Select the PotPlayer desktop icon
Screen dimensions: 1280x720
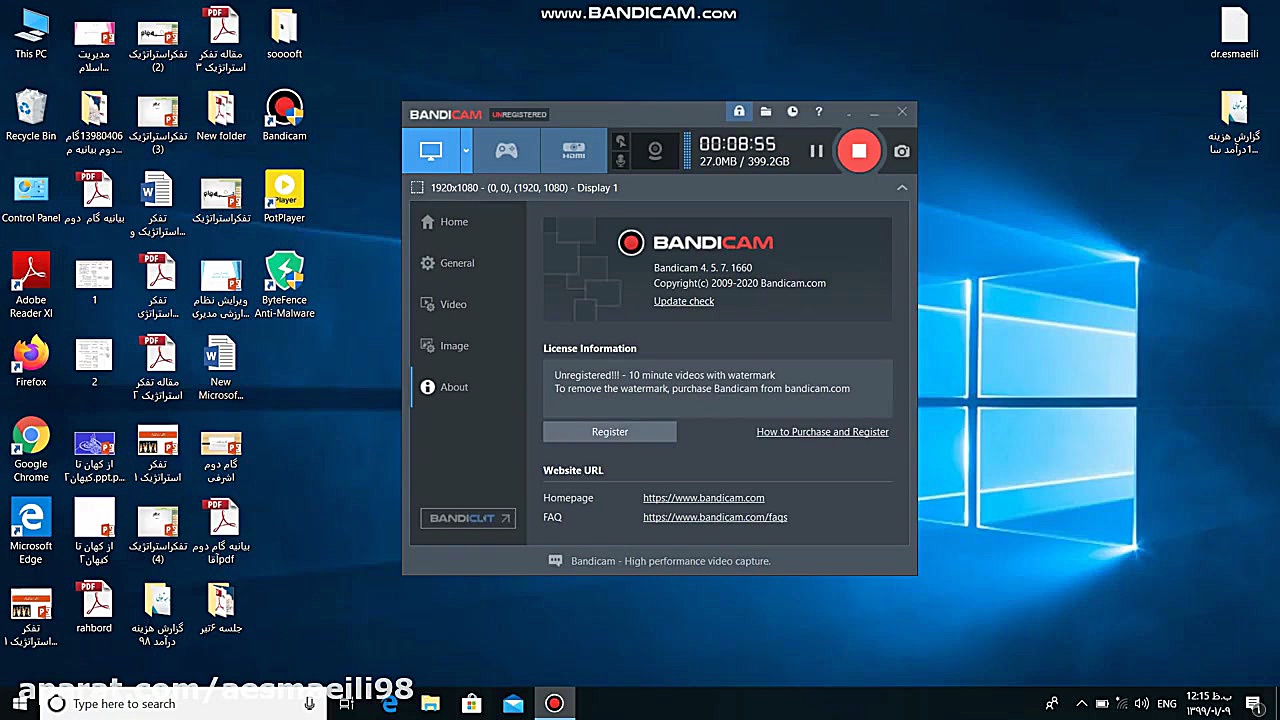284,197
